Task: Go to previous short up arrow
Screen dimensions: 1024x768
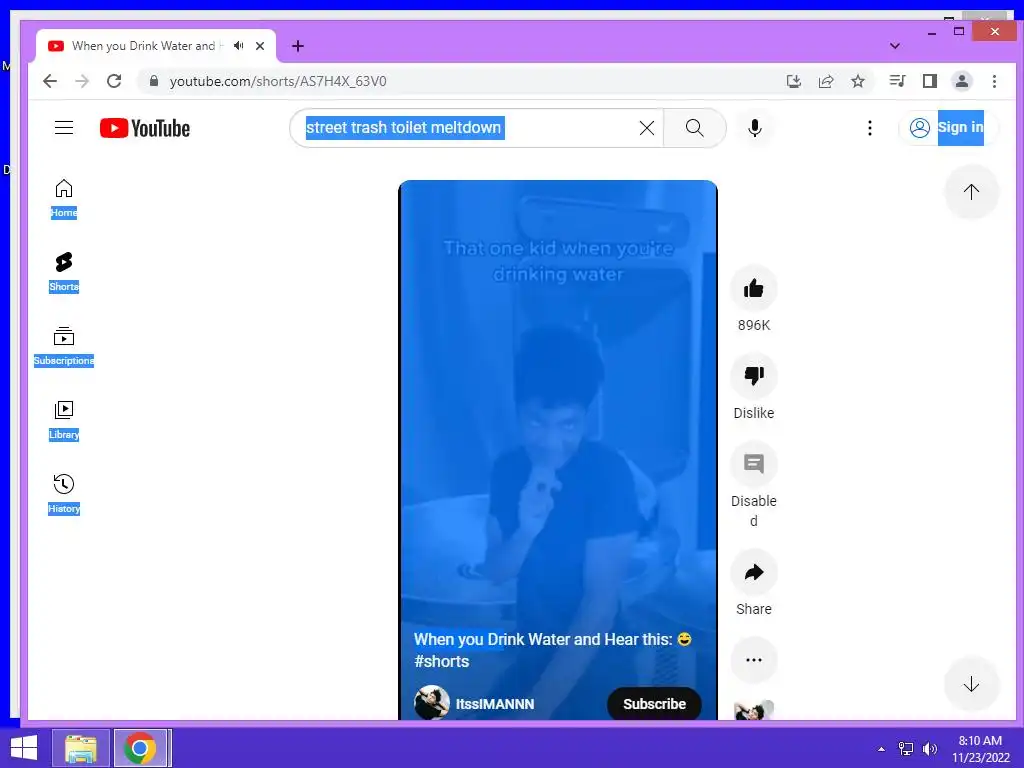Action: tap(971, 192)
